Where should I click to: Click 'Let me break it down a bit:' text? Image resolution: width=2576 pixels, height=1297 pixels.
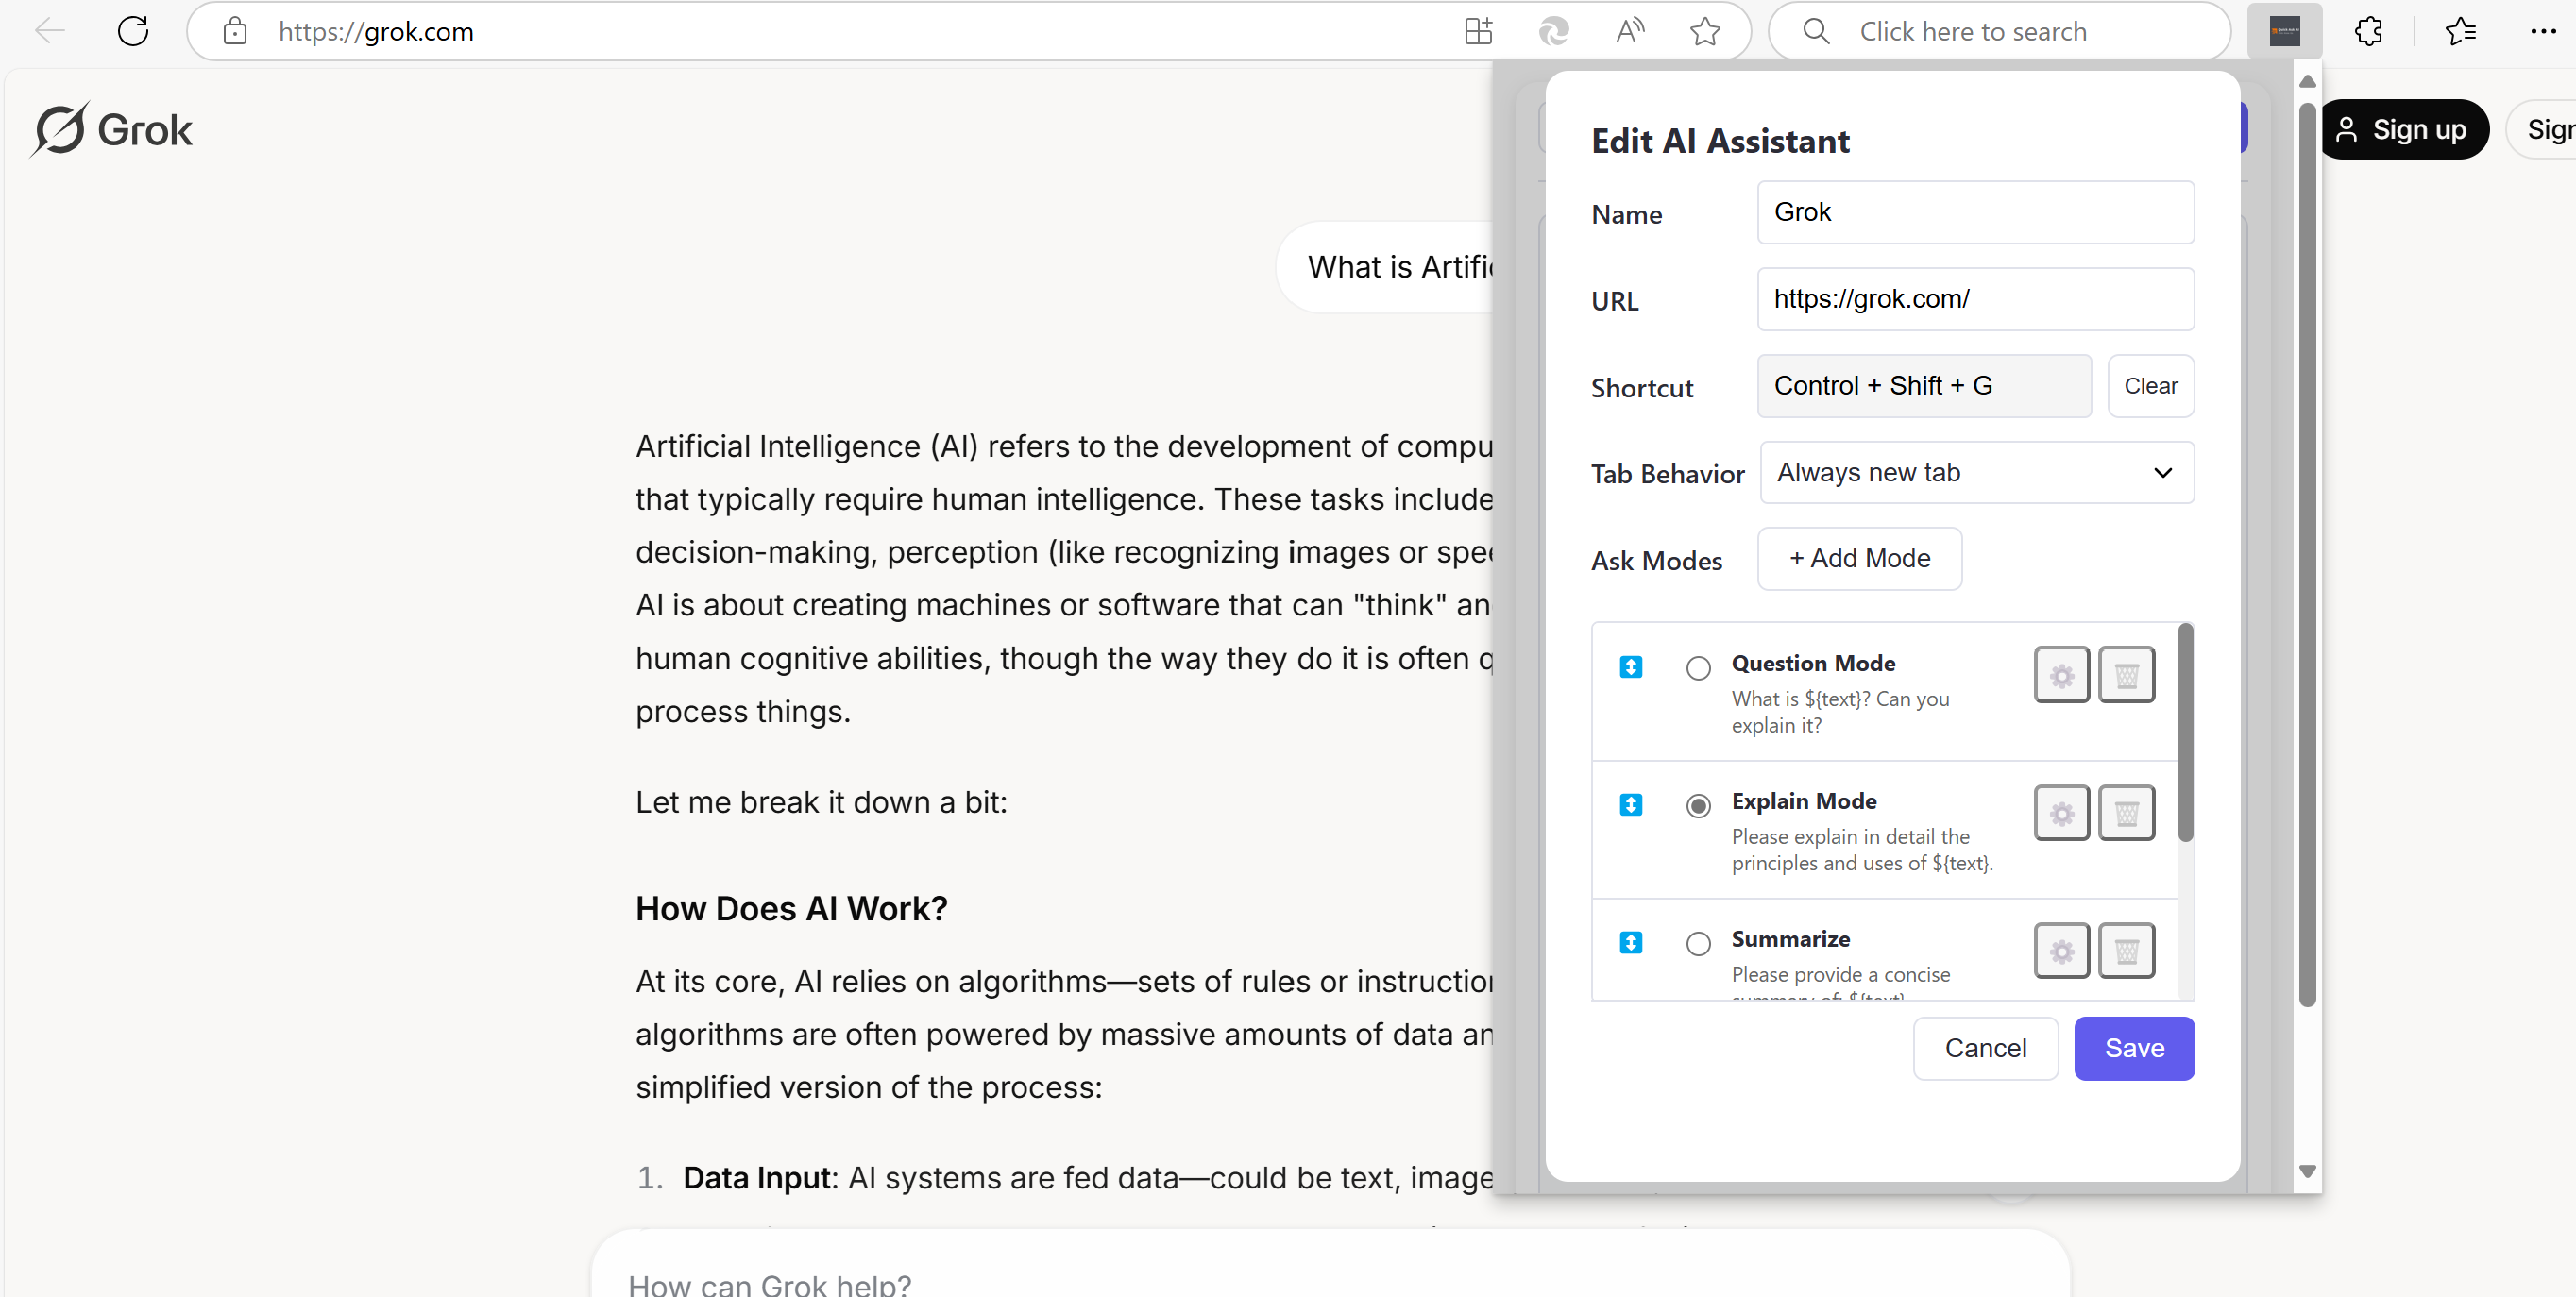point(821,802)
